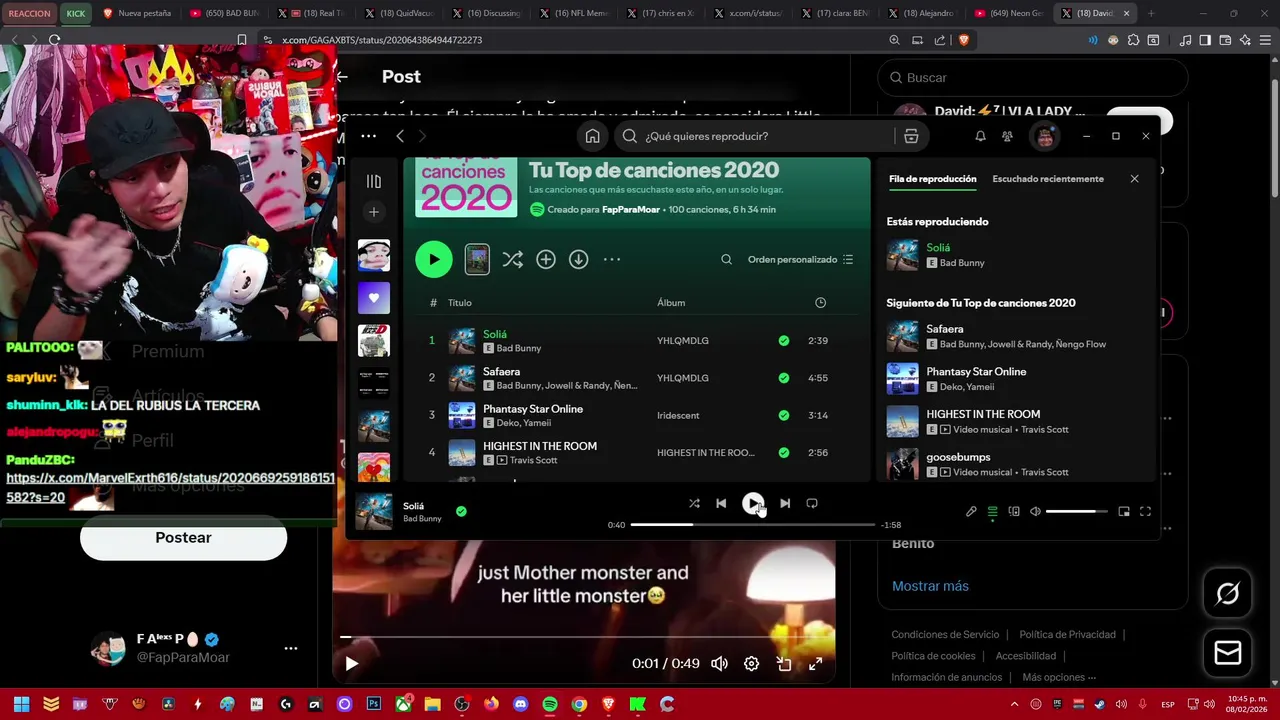Toggle saved check for Soliá row
Screen dimensions: 1280x720
784,340
